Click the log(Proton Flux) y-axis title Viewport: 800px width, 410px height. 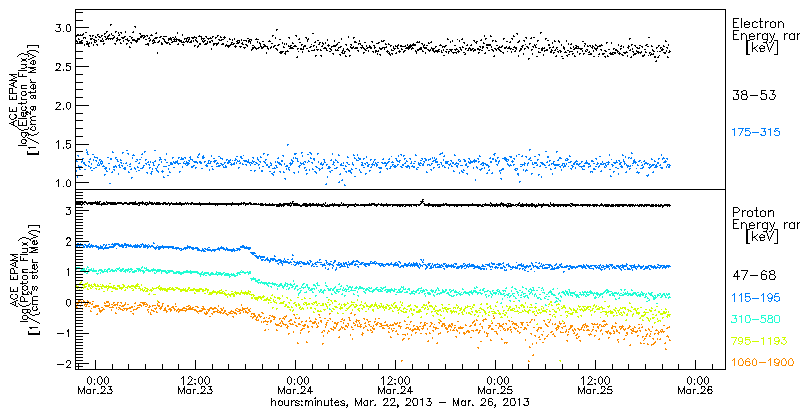[23, 281]
